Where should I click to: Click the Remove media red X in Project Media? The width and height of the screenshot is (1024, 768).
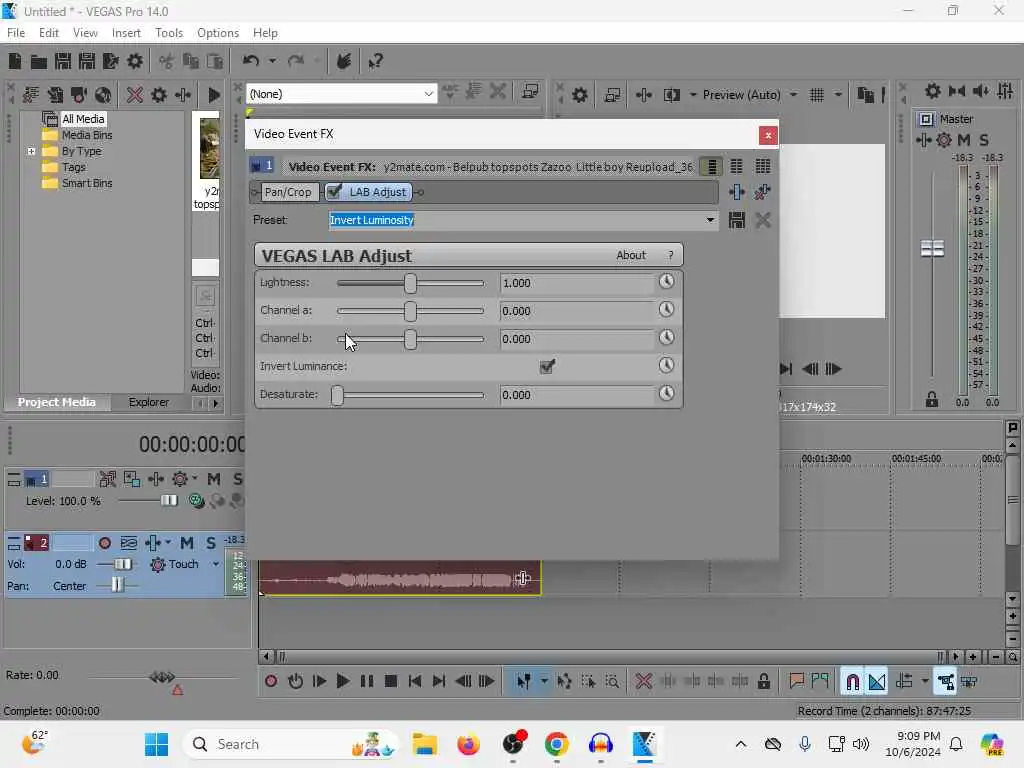point(135,95)
